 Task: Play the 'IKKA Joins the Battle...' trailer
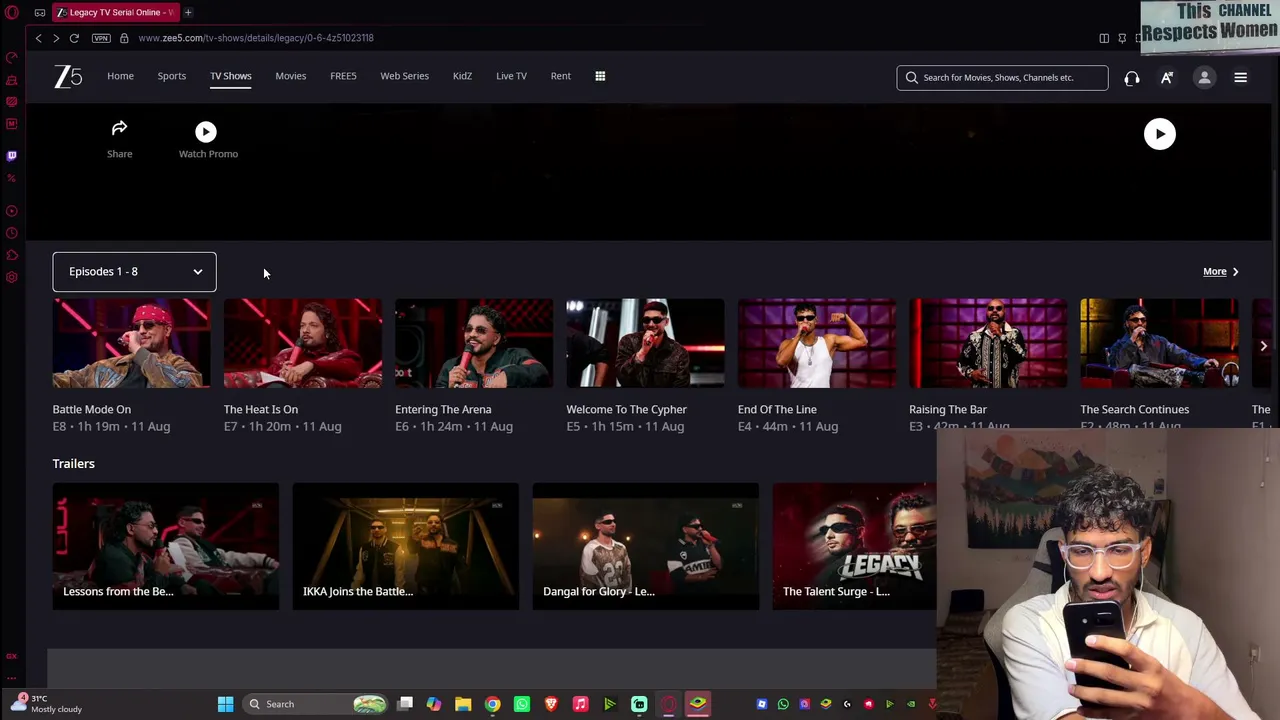pos(406,547)
